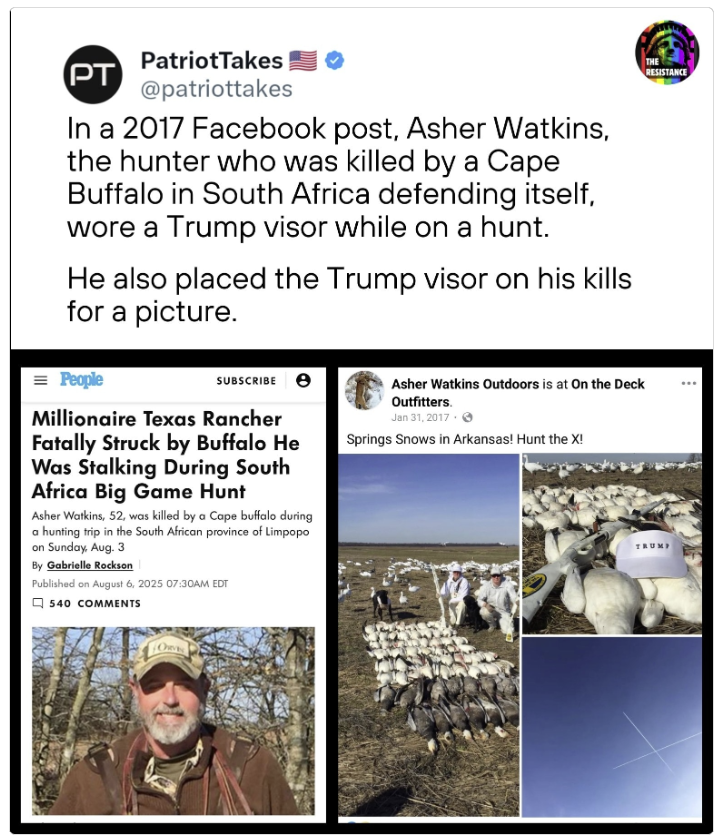Click the SUBSCRIBE button on People
The height and width of the screenshot is (835, 724).
[x=246, y=381]
